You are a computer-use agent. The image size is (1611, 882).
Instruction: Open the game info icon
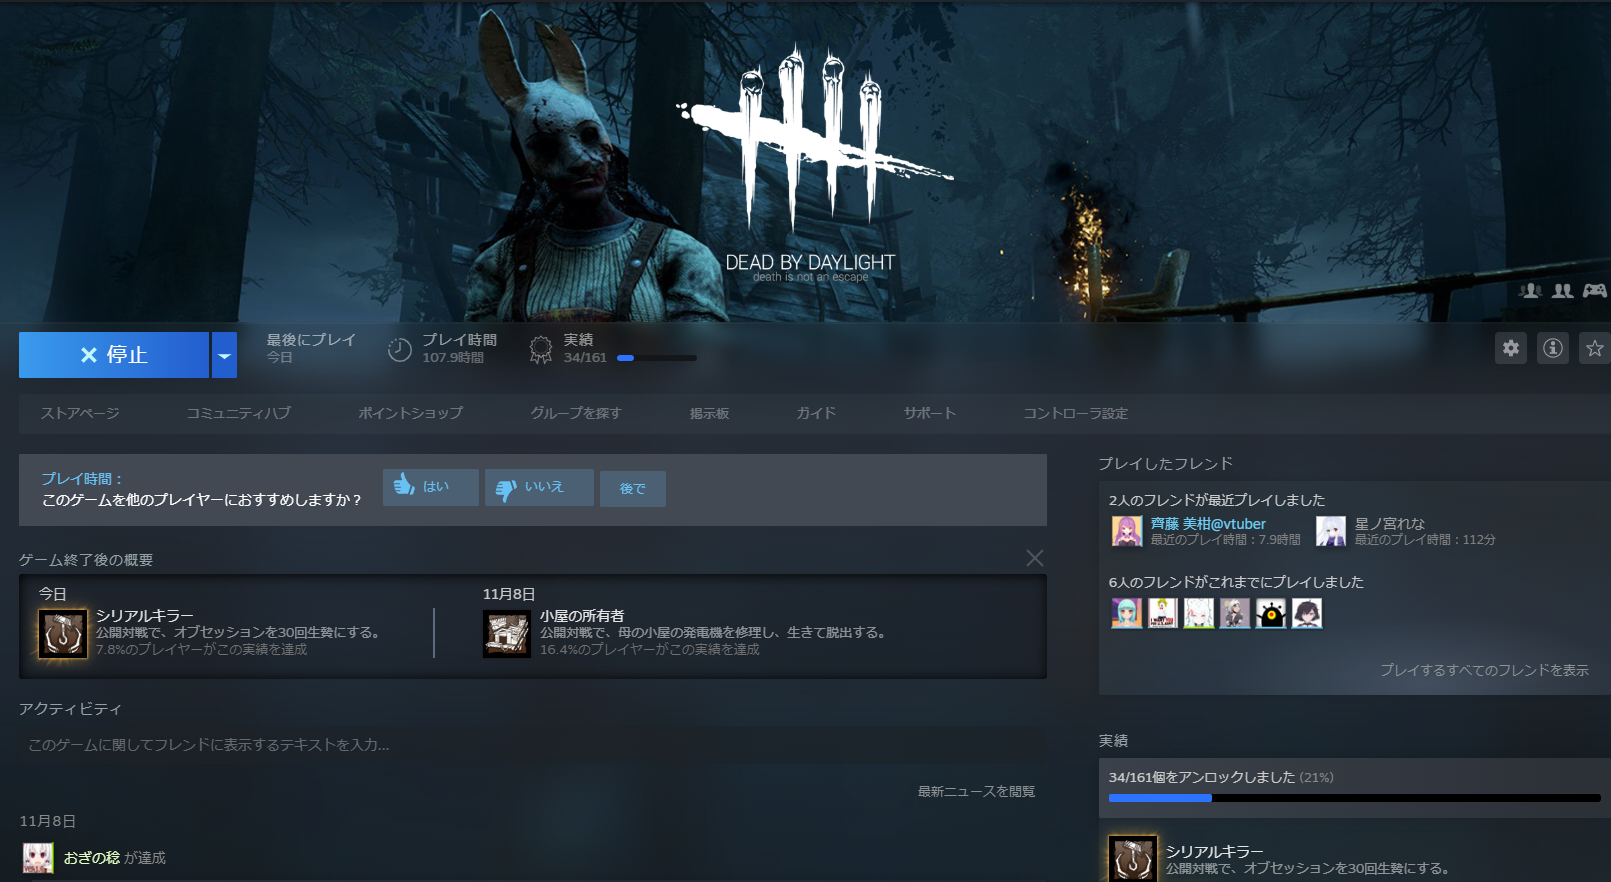(x=1553, y=348)
